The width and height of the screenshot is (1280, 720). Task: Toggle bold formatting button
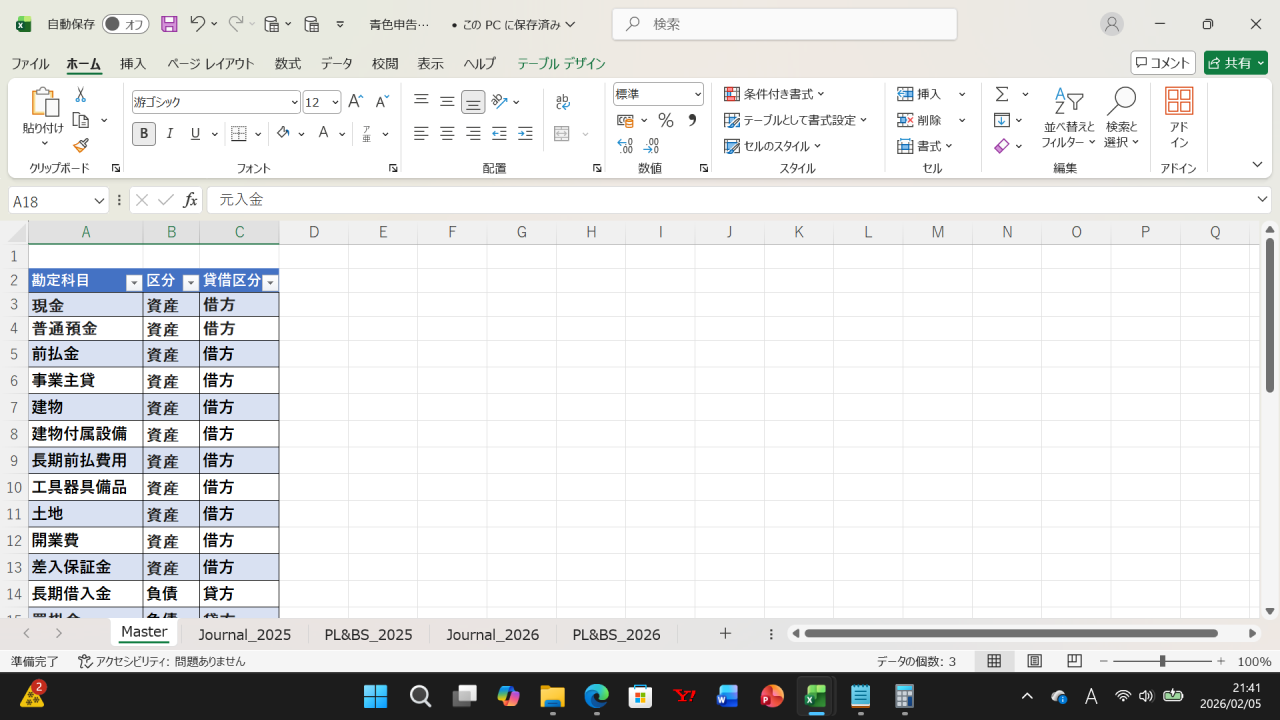(144, 134)
